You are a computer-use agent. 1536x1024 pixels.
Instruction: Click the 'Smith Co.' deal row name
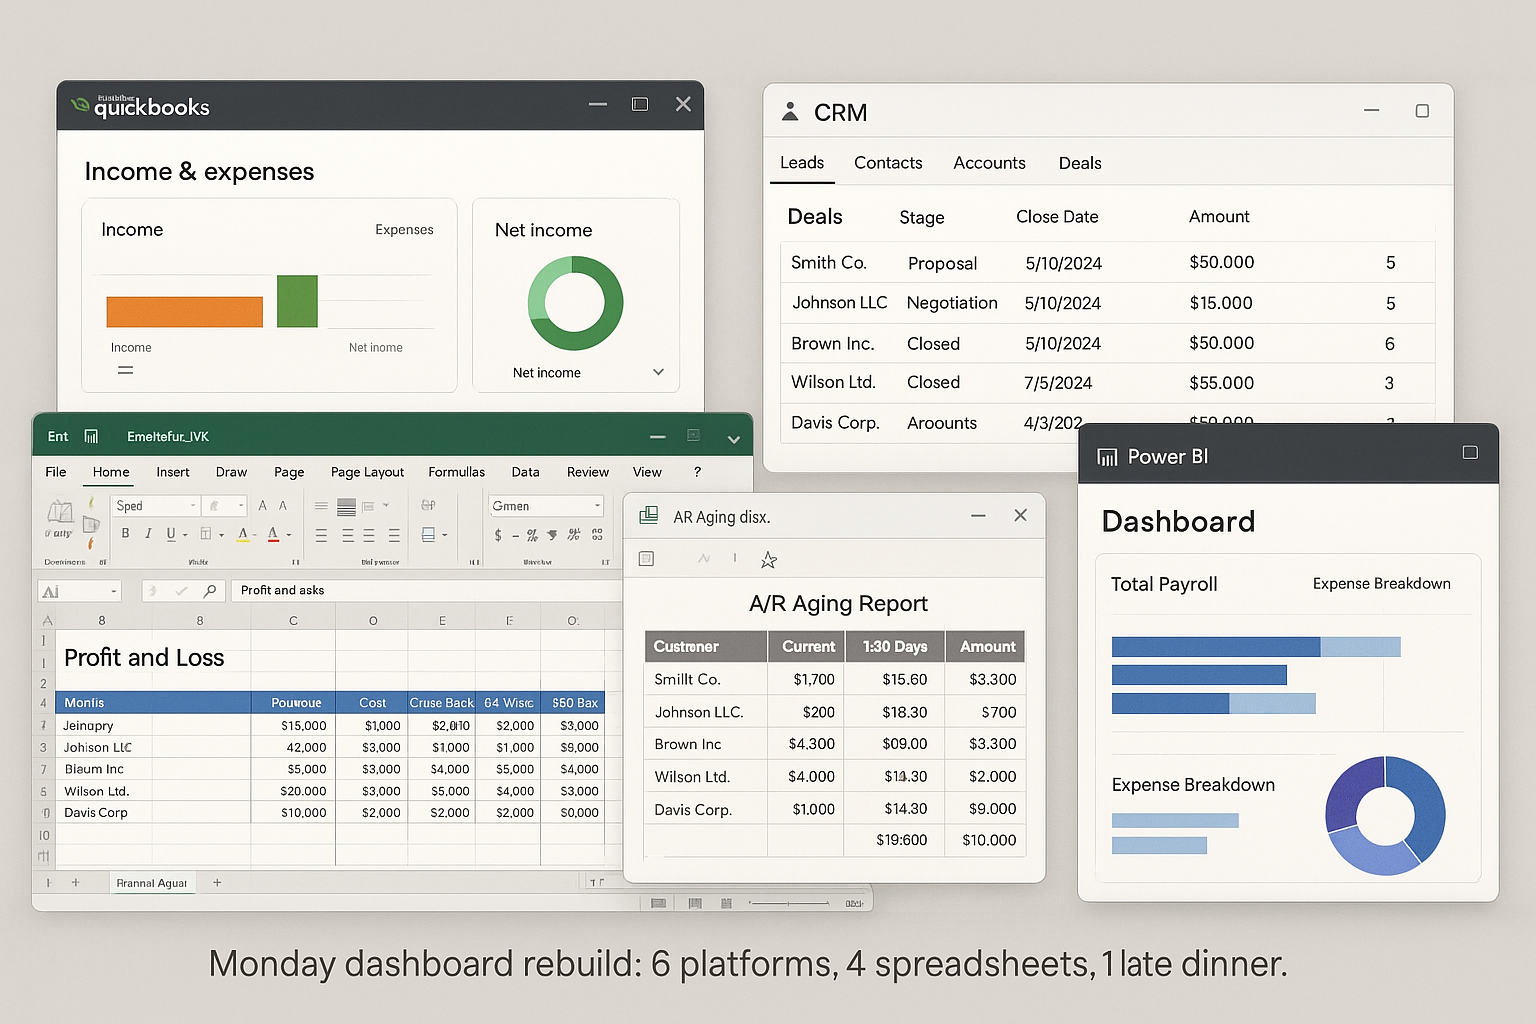828,263
